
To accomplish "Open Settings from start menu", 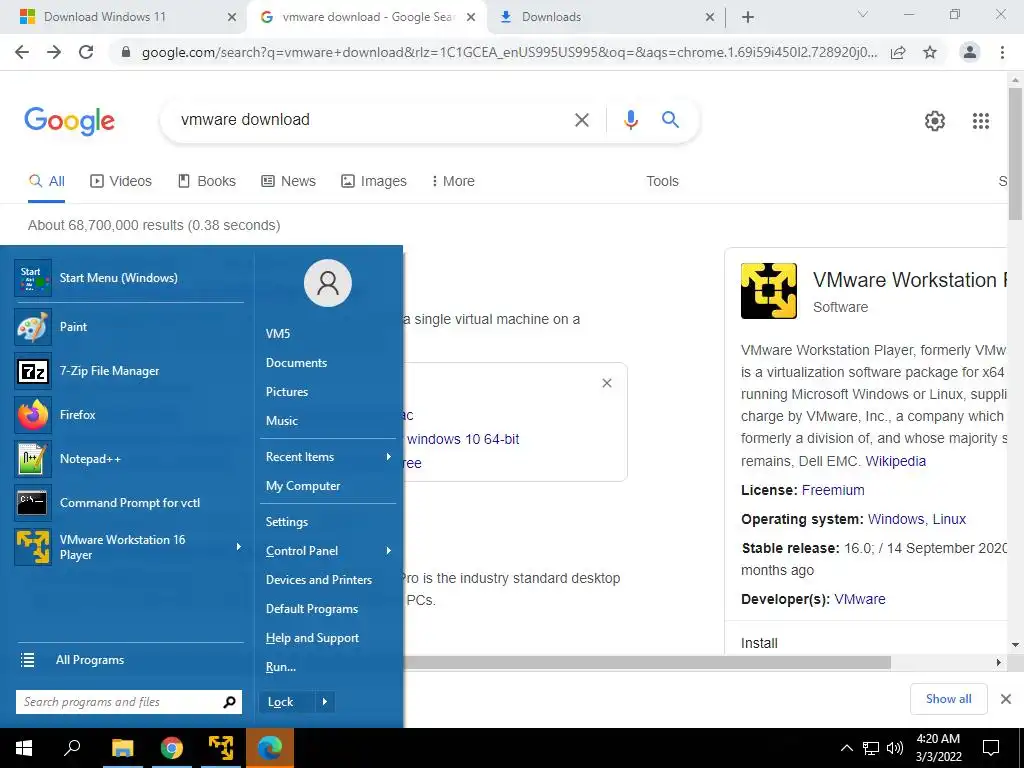I will point(287,522).
